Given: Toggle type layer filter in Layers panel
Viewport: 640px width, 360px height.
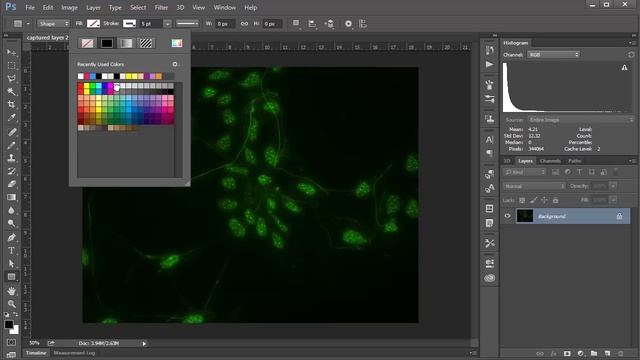Looking at the screenshot, I should pyautogui.click(x=580, y=172).
